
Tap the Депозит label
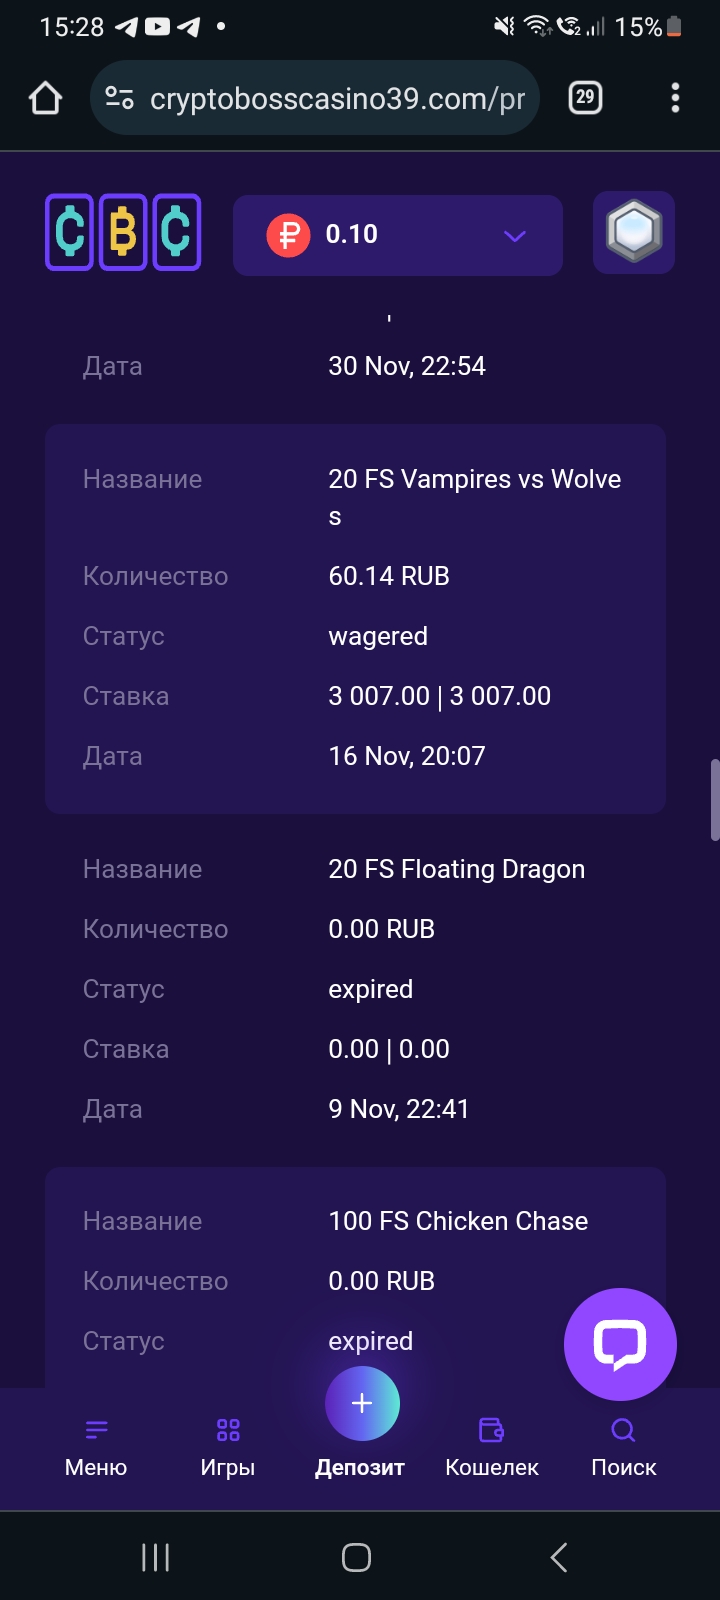click(360, 1468)
